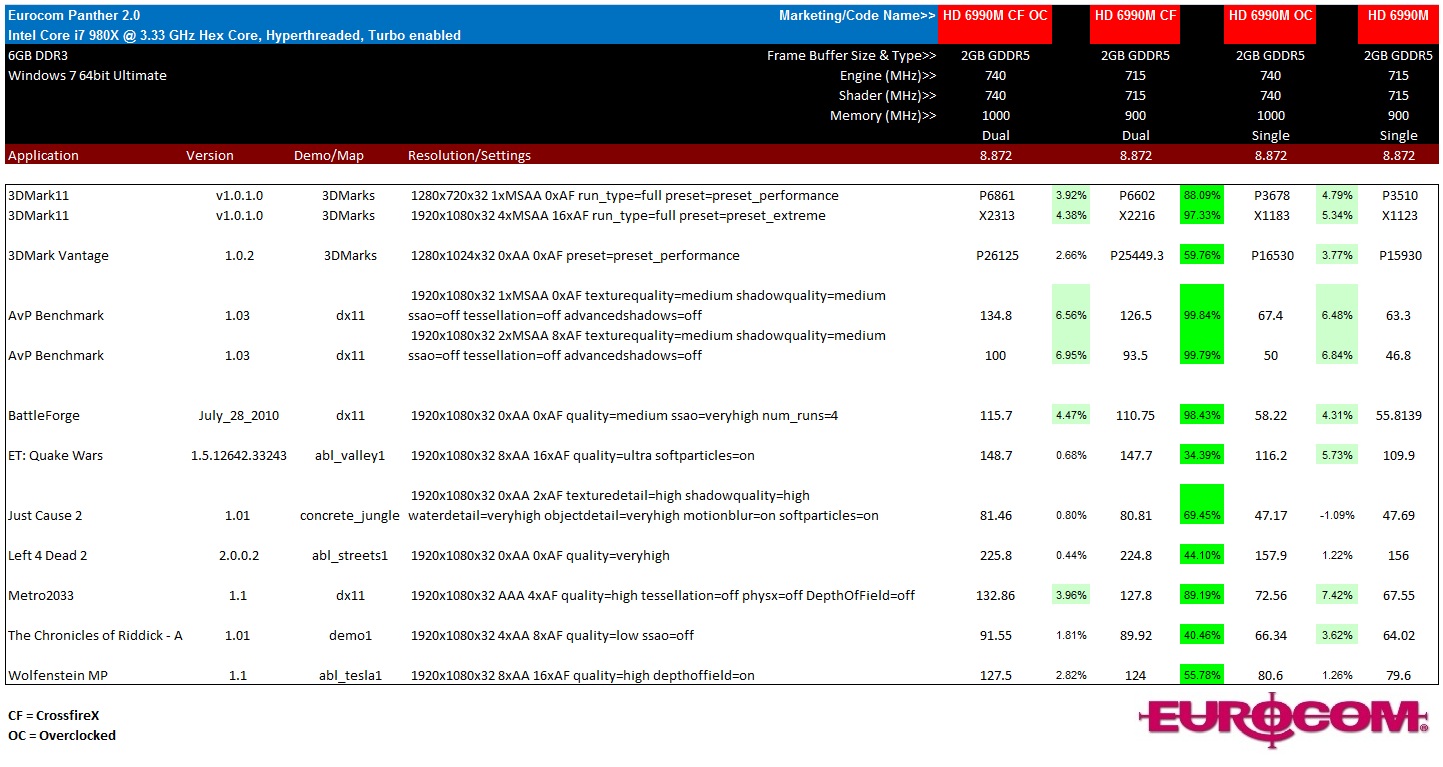Click the Resolution/Settings column header

click(469, 155)
